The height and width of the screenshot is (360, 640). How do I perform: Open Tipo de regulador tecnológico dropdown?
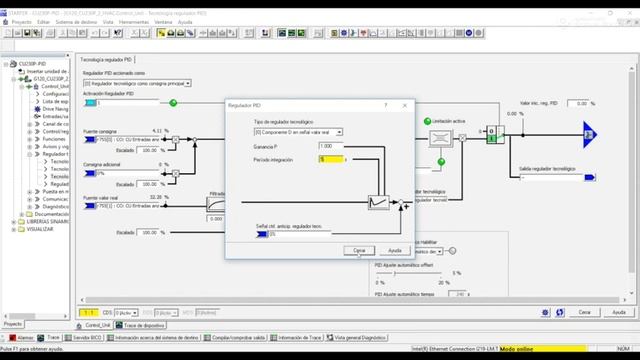tap(339, 132)
